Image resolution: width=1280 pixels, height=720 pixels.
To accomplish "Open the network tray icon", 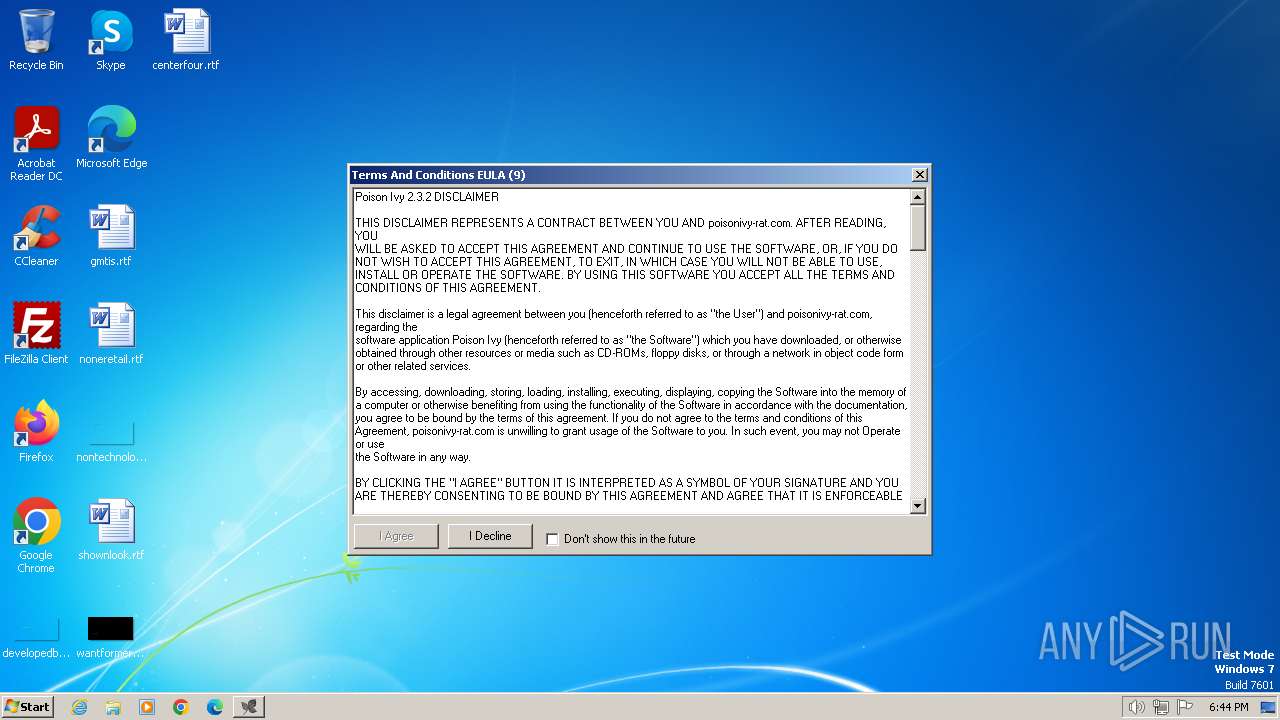I will [1161, 707].
